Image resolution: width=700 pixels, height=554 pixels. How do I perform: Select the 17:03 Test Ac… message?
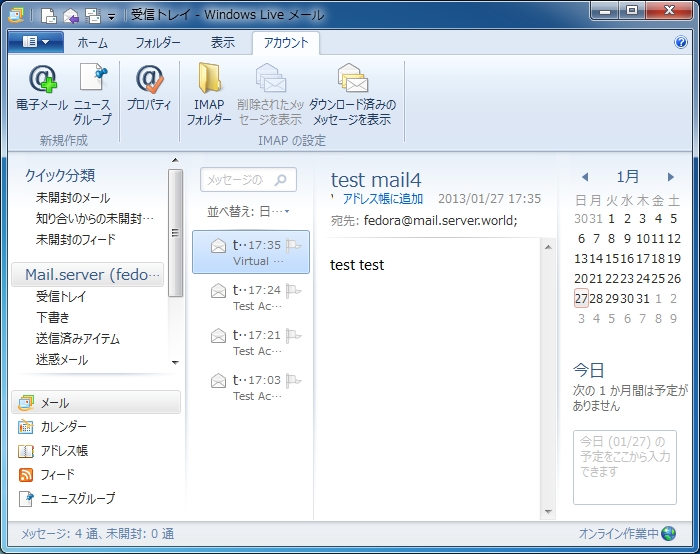click(x=251, y=387)
